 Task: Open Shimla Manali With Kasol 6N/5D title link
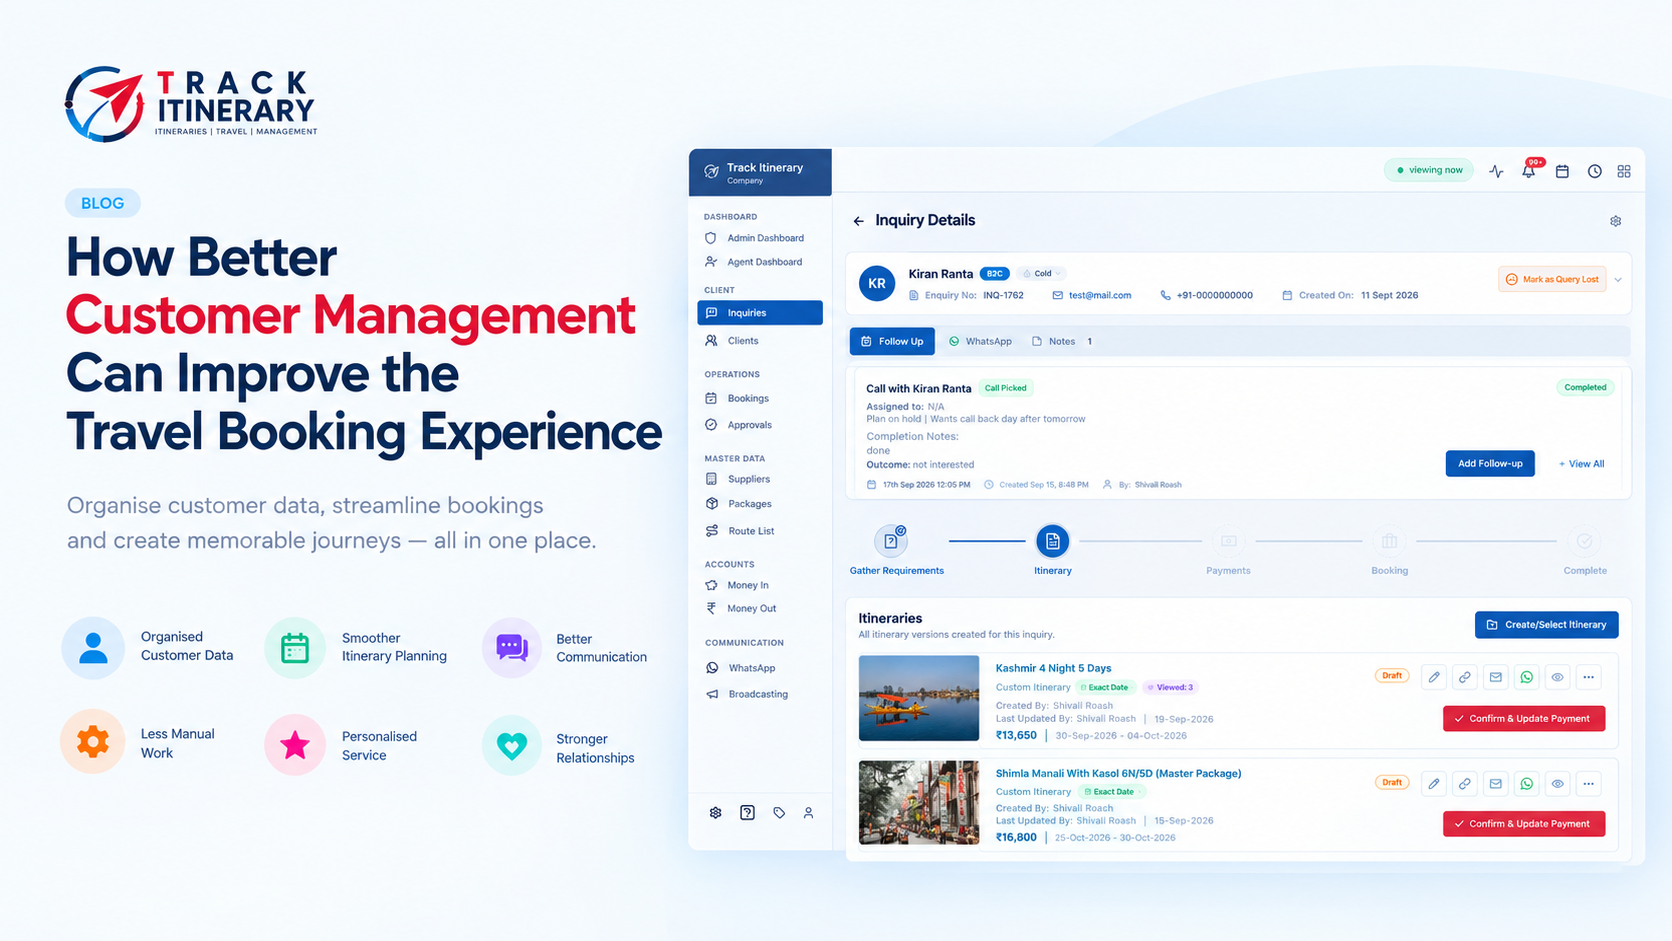coord(1118,773)
